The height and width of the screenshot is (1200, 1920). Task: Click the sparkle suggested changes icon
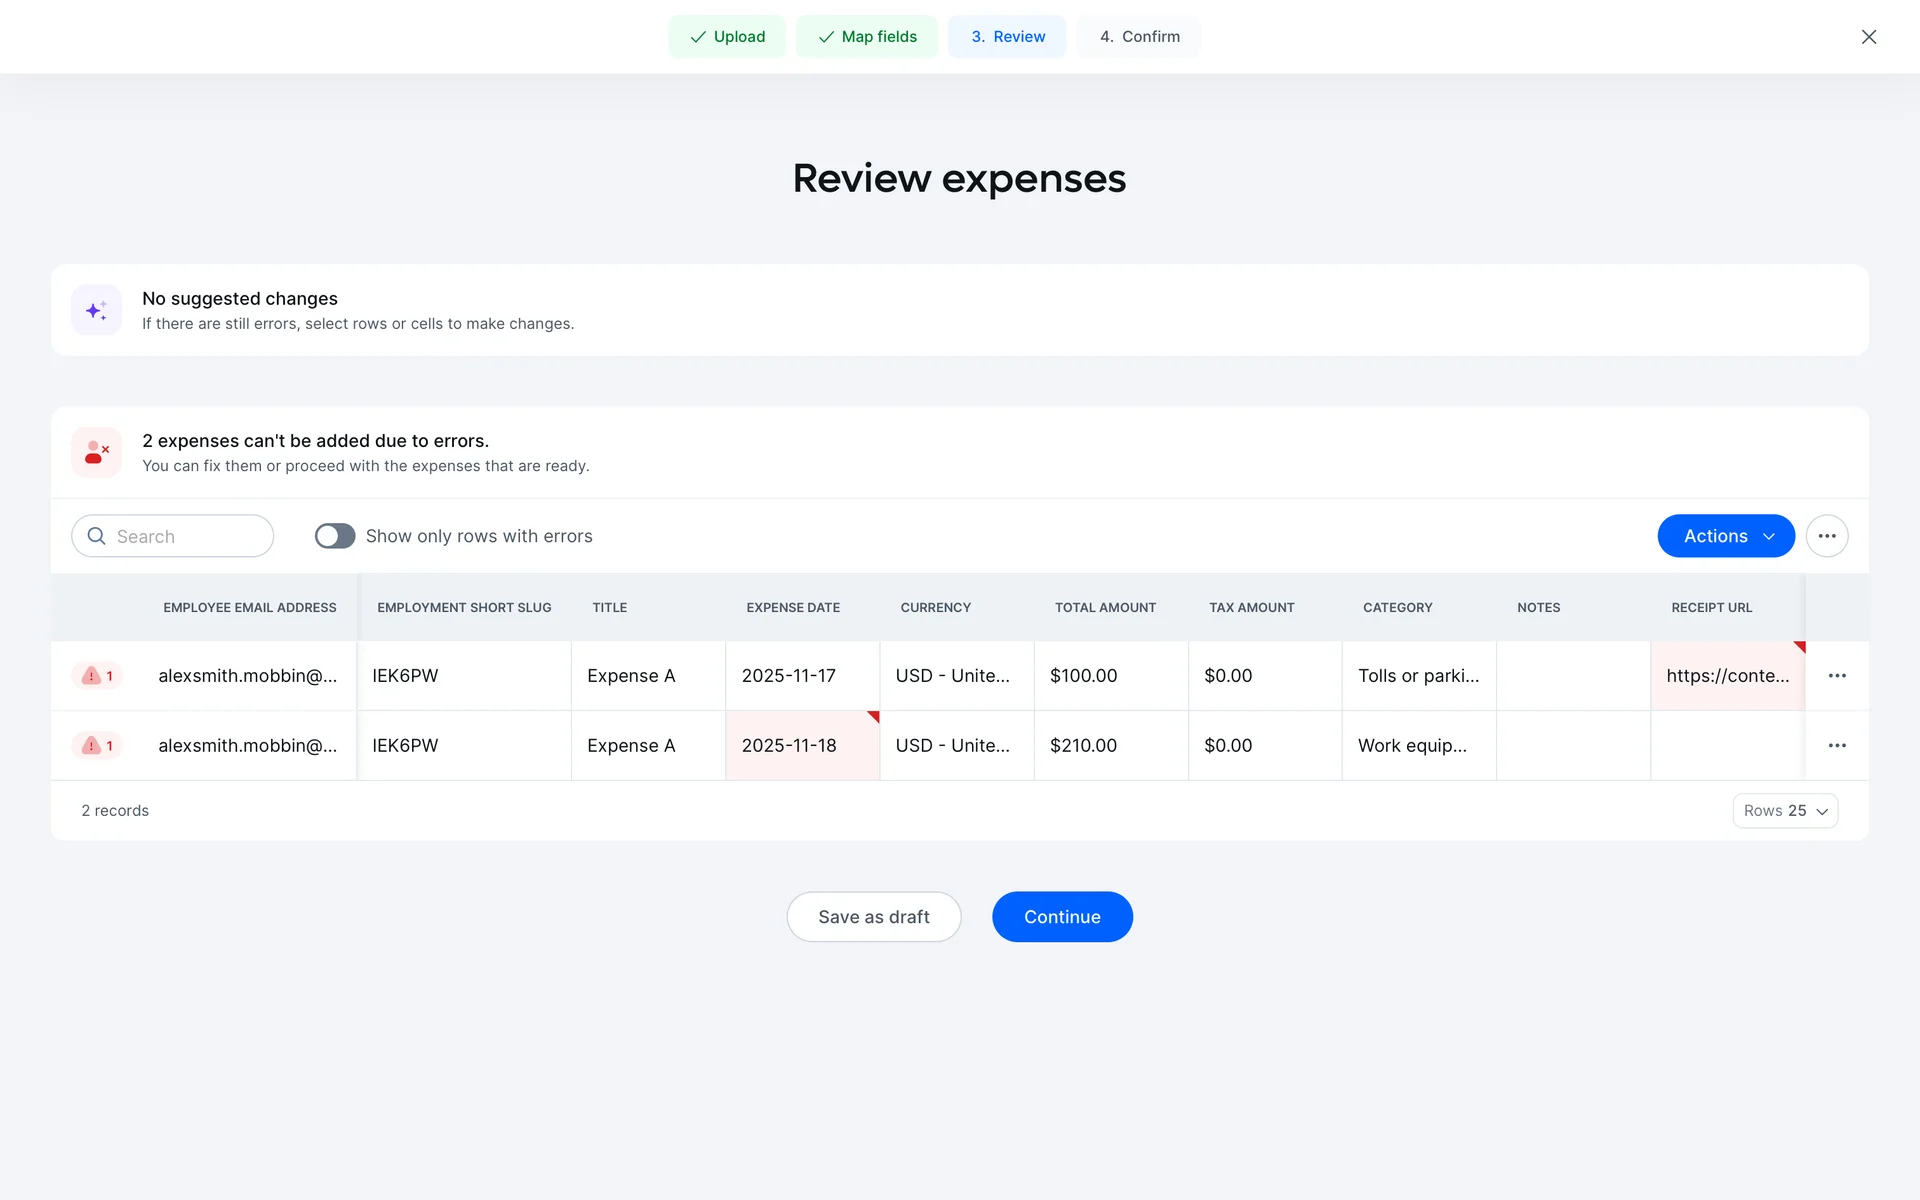[x=96, y=311]
